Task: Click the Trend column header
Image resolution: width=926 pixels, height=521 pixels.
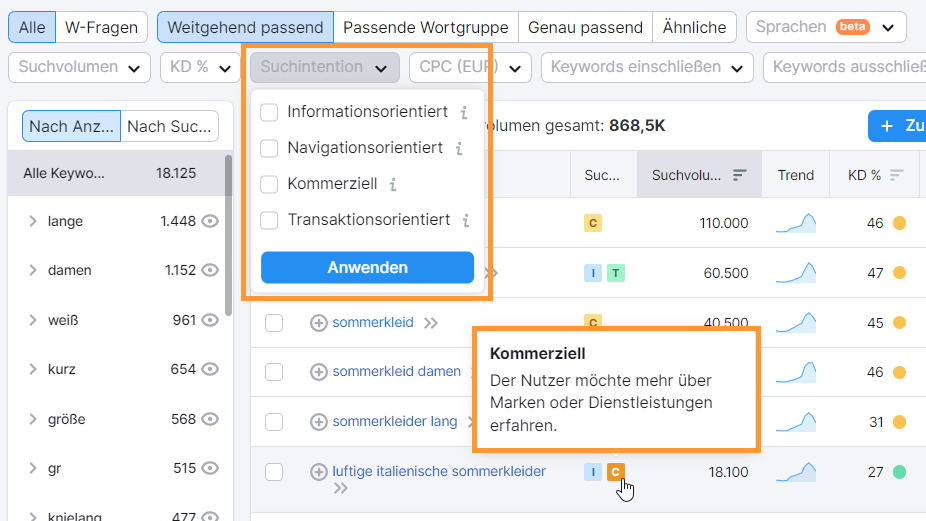Action: pos(795,175)
